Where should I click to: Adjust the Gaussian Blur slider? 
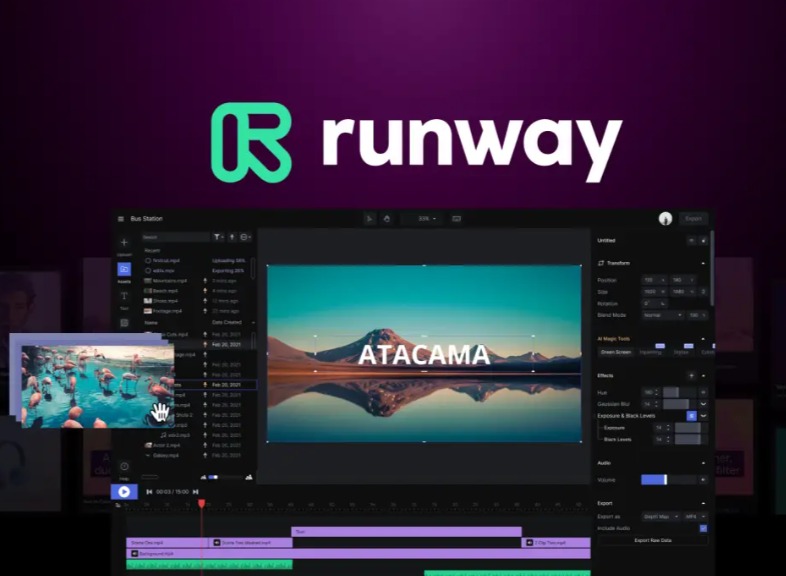(x=679, y=404)
